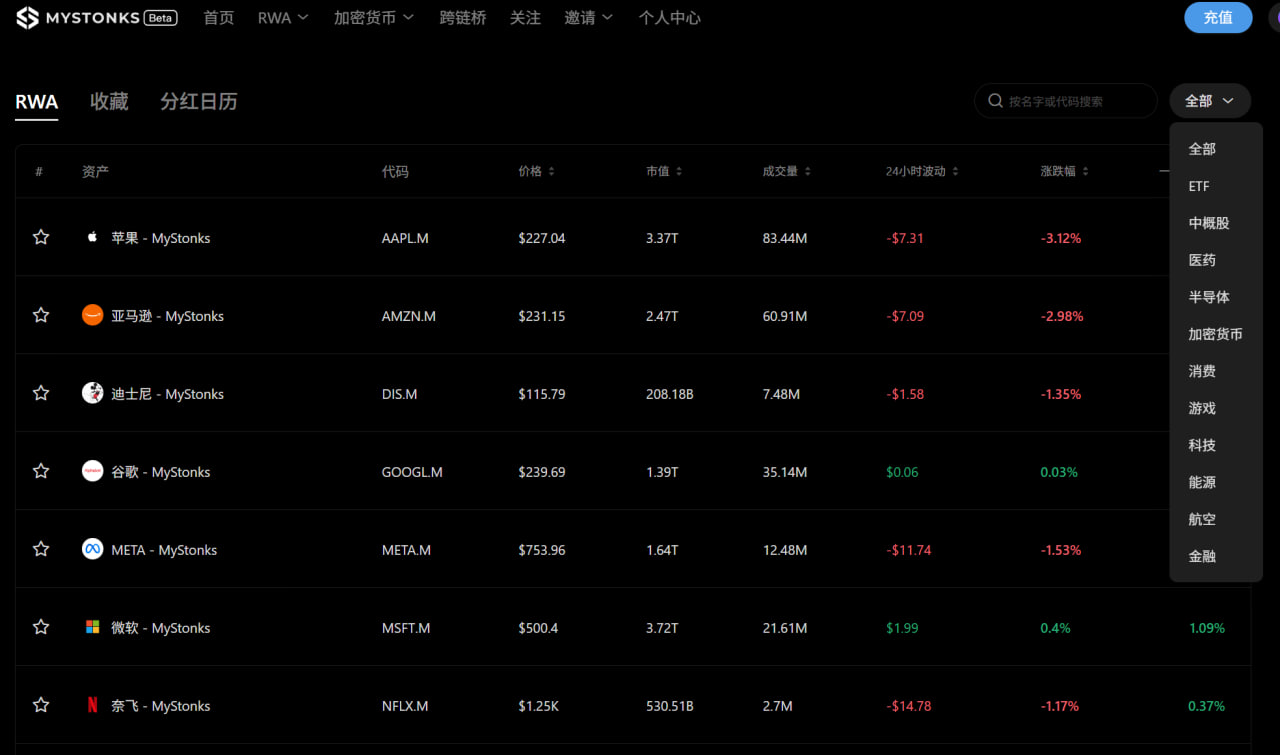Click the -3.12% change value

click(1061, 238)
